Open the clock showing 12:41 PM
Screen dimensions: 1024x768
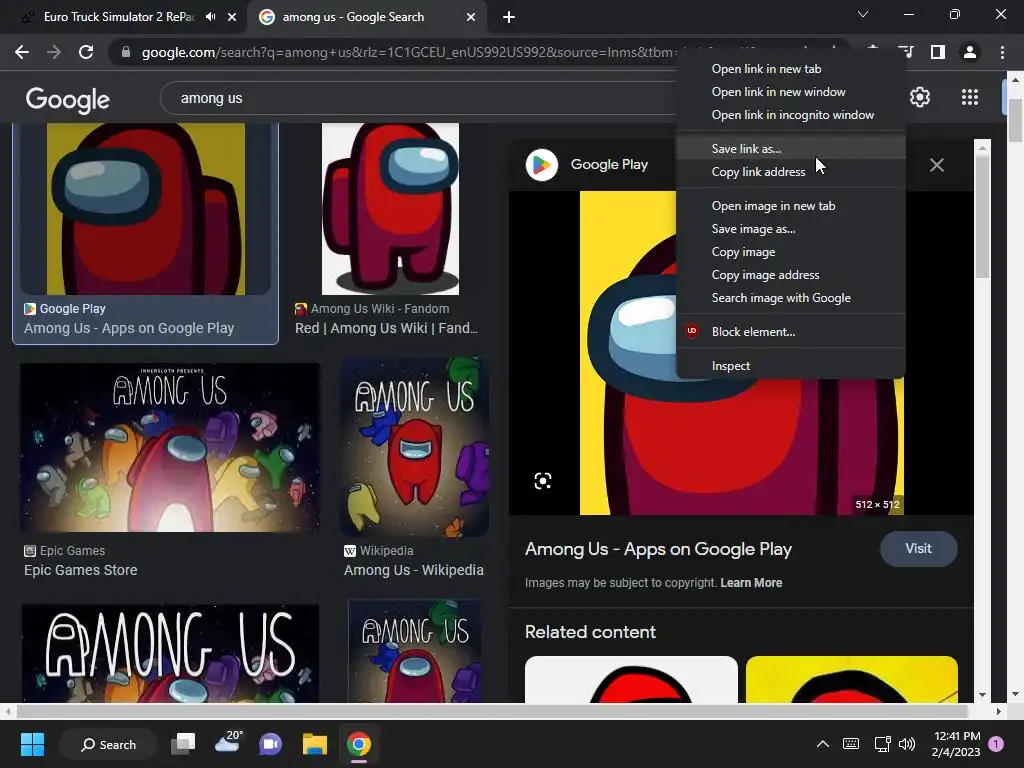point(957,744)
